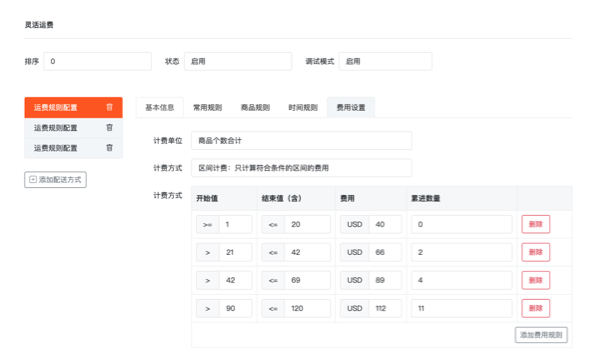Click the 添加费用规则 button

(x=541, y=335)
